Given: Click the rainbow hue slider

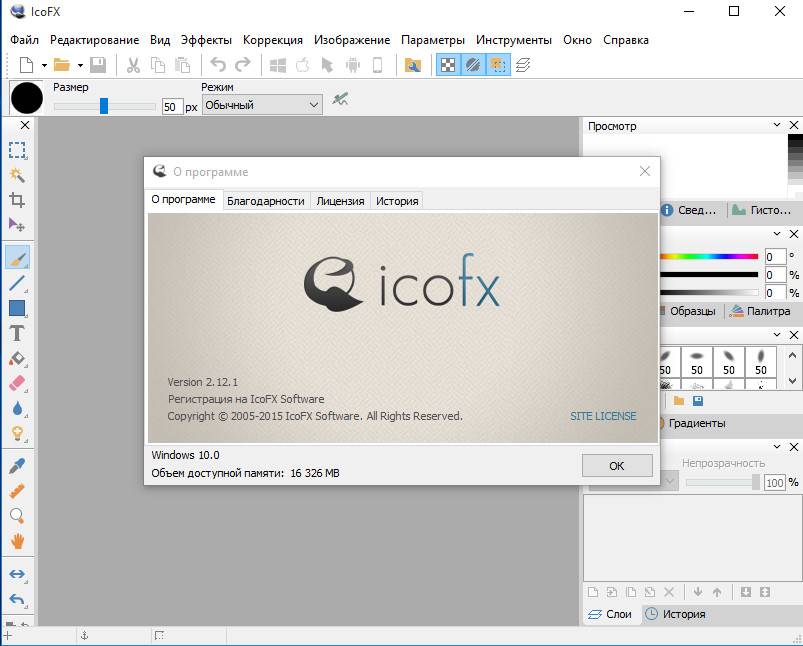Looking at the screenshot, I should click(x=709, y=257).
